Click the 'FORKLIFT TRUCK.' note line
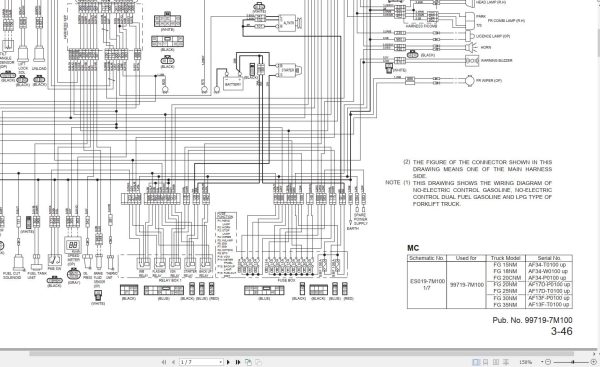 click(x=437, y=204)
